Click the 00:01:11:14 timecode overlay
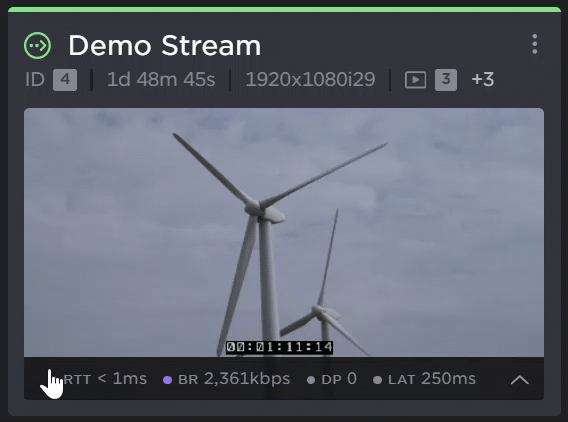 (x=279, y=347)
